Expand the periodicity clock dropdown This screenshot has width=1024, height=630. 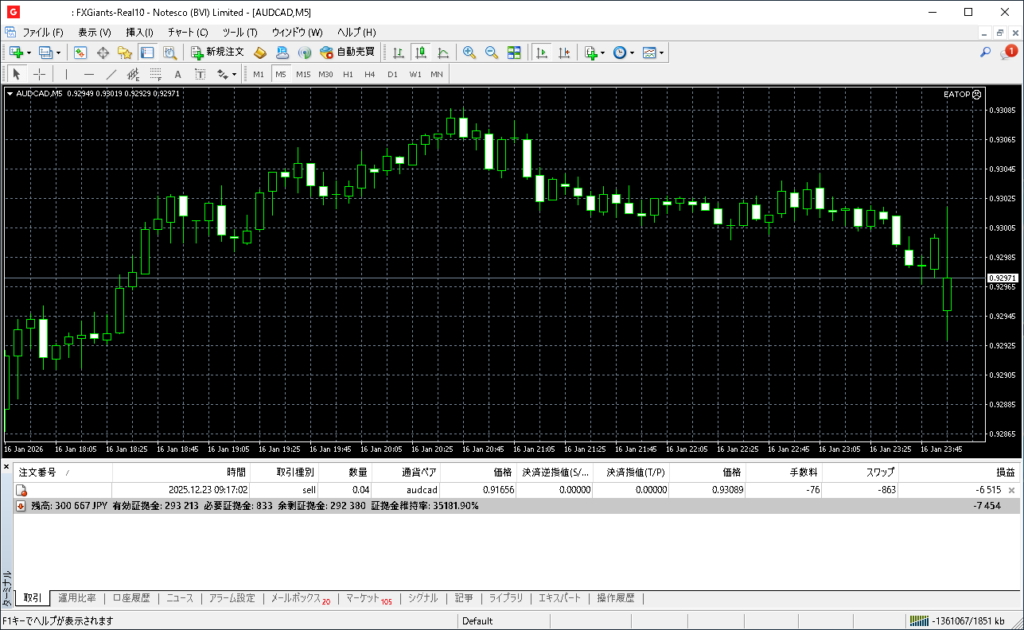(632, 52)
